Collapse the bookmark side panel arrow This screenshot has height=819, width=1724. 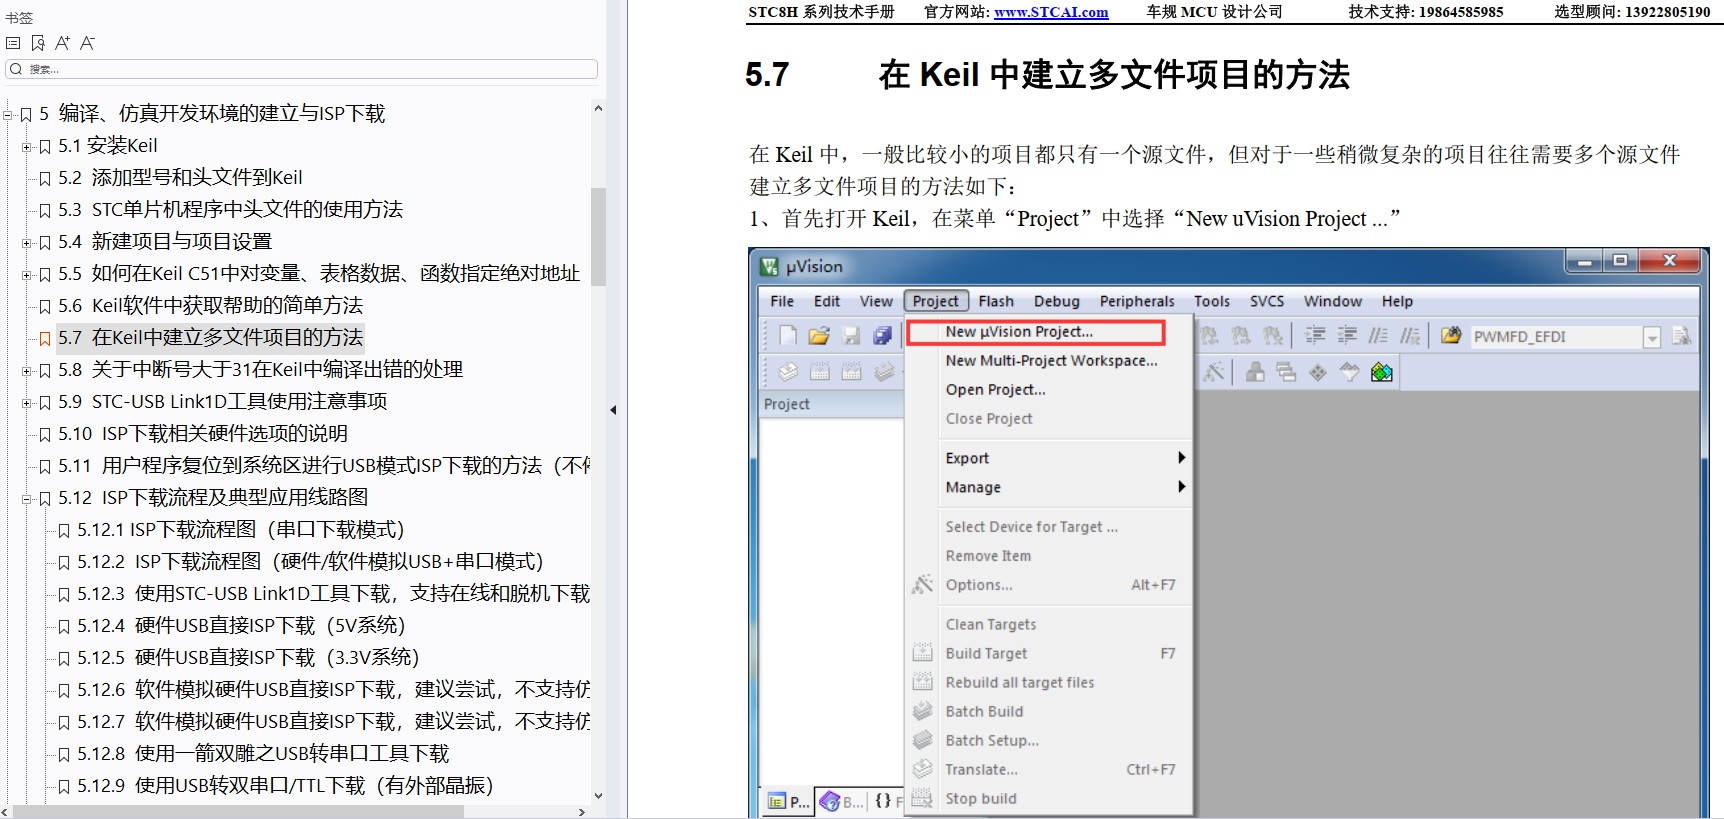click(613, 410)
